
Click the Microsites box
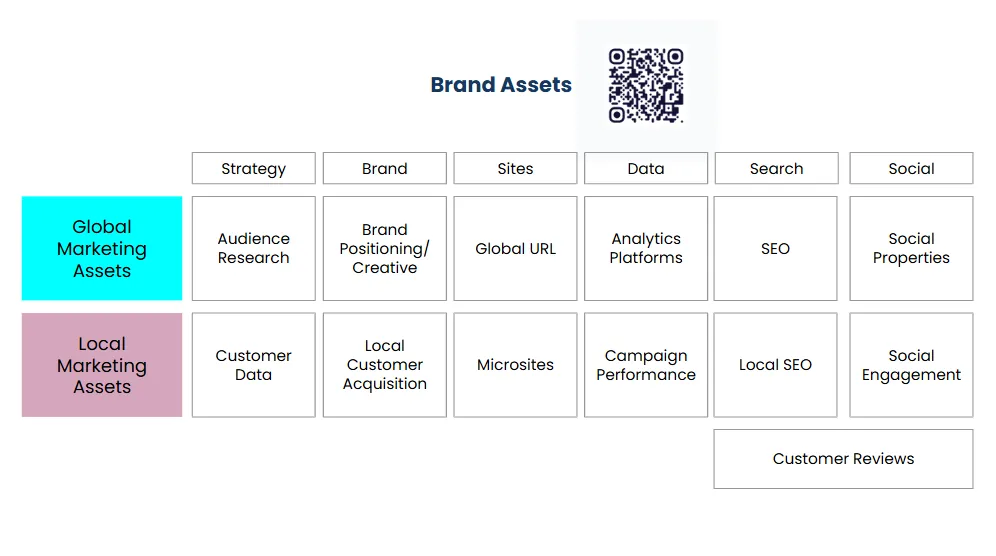click(515, 365)
